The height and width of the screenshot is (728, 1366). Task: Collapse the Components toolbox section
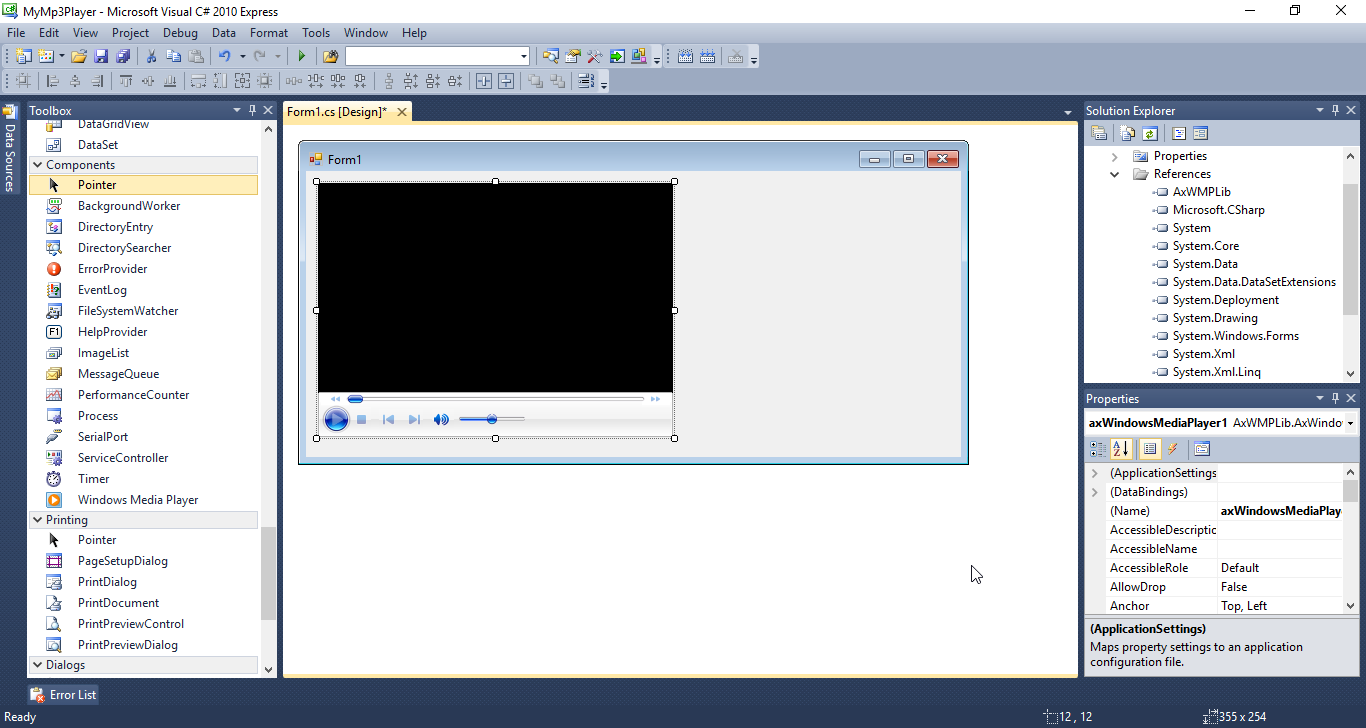tap(37, 165)
